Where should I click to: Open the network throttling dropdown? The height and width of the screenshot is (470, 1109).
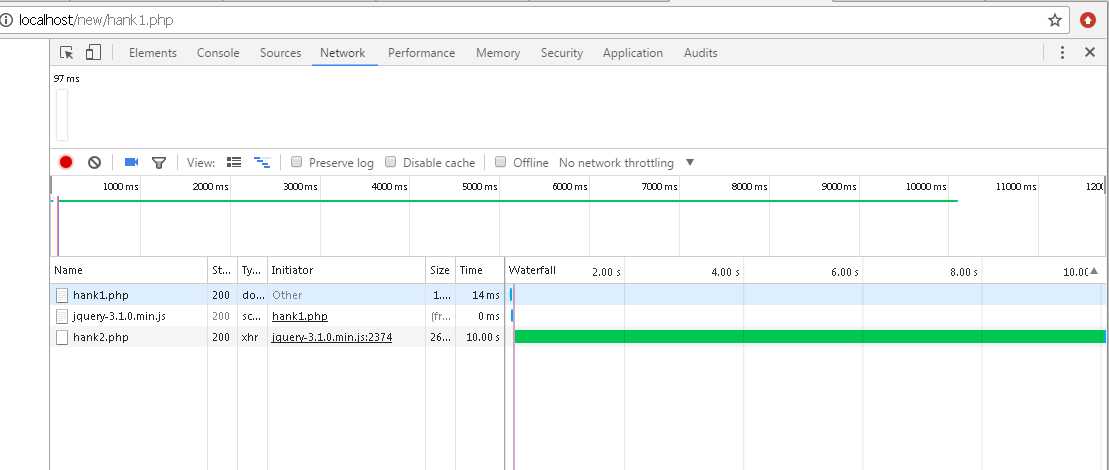tap(627, 163)
